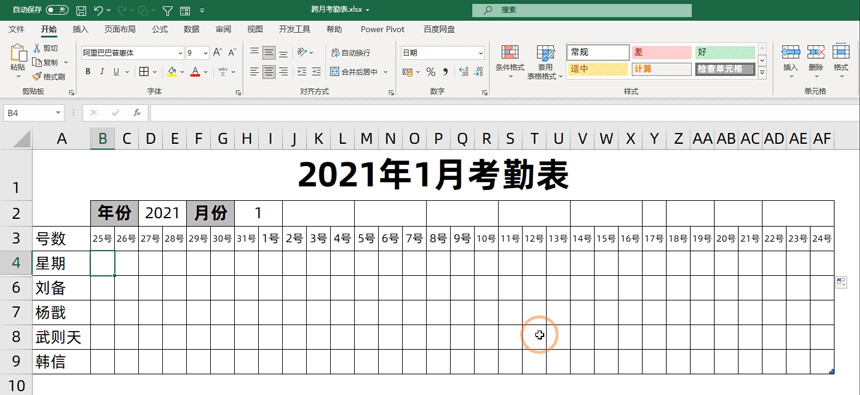Click the fx insert function button
This screenshot has height=395, width=860.
pos(137,112)
